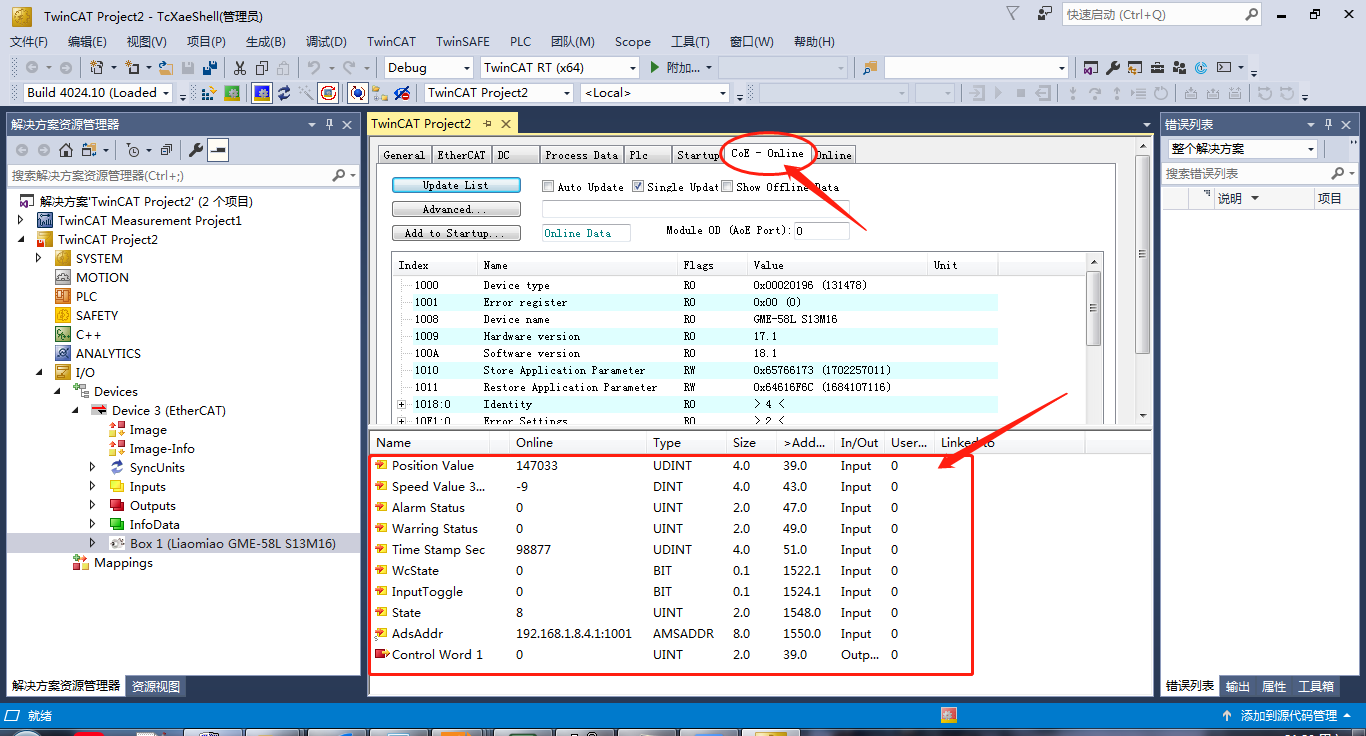Select Device 3 (EtherCAT) in tree
The image size is (1366, 736).
coord(168,410)
